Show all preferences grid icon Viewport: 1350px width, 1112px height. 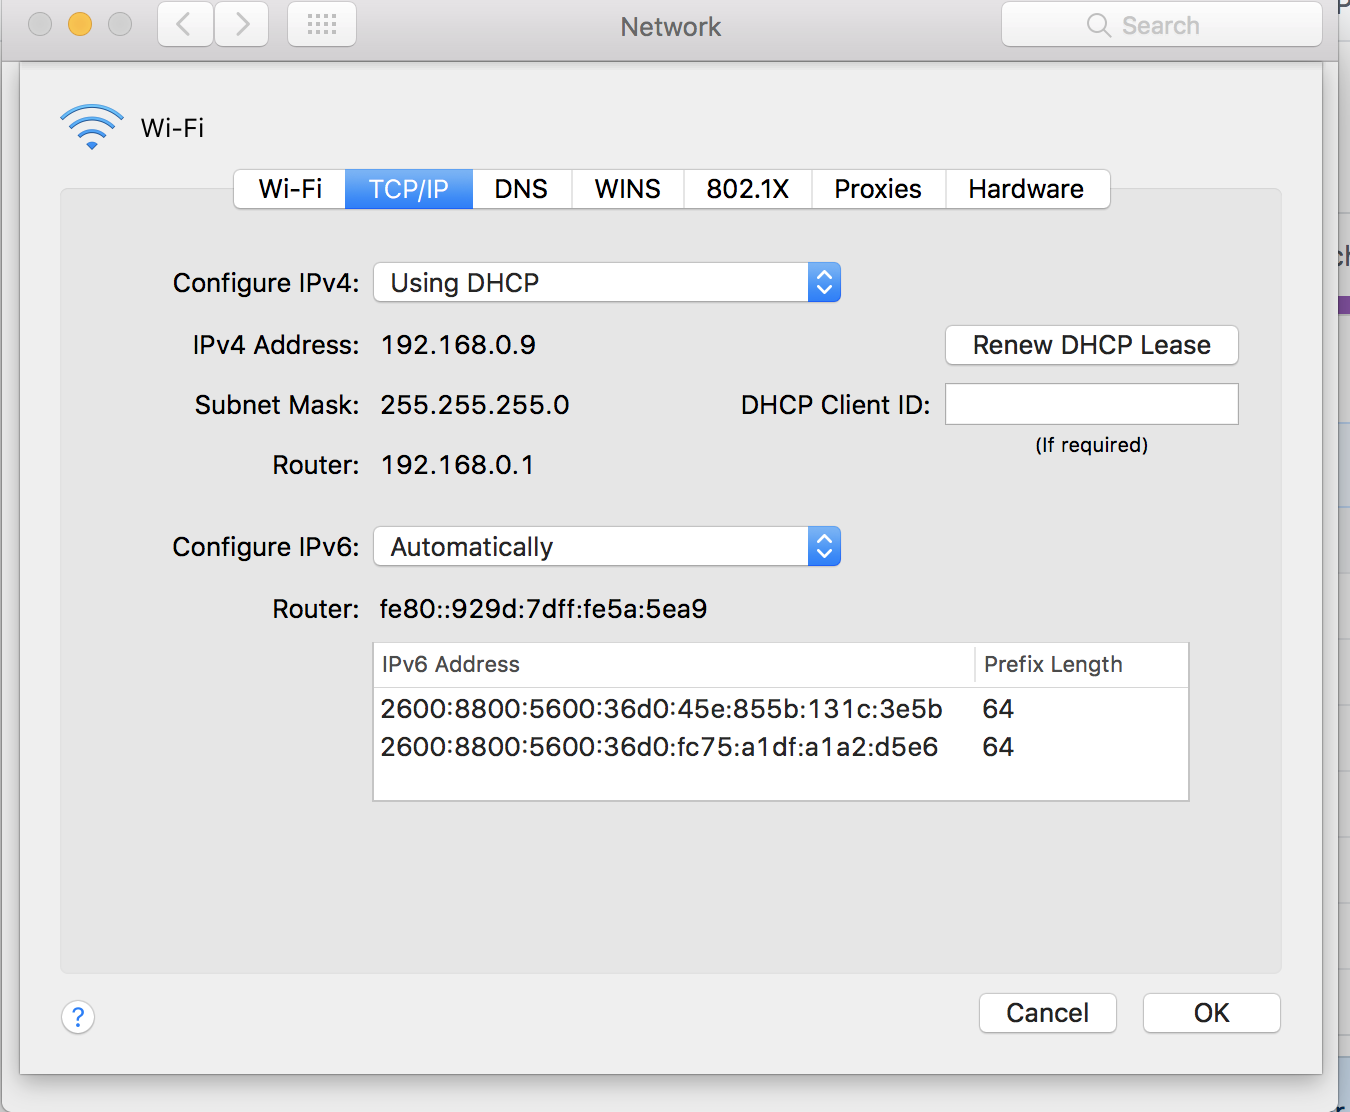322,24
